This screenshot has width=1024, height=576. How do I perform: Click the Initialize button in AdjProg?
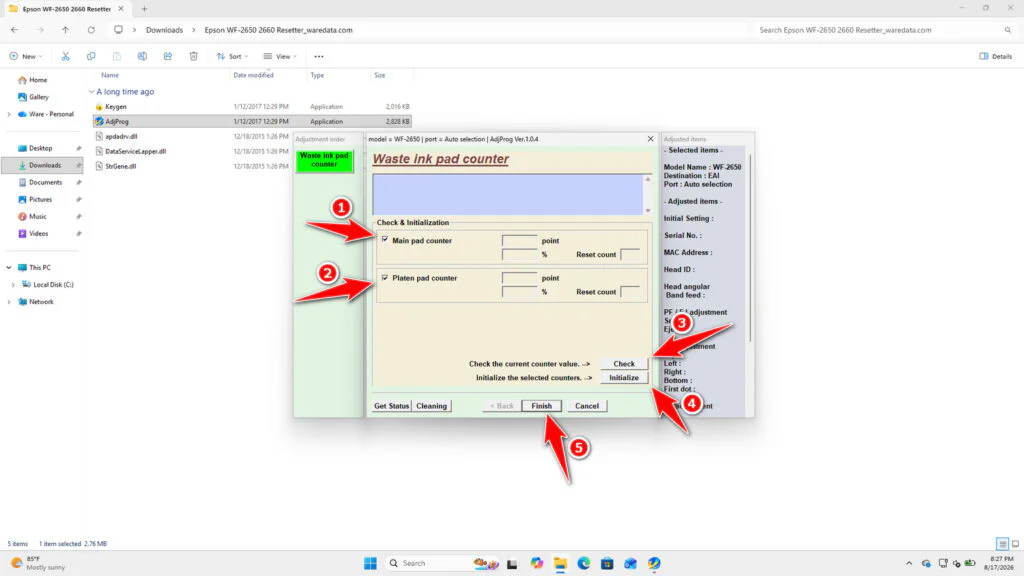(x=624, y=377)
